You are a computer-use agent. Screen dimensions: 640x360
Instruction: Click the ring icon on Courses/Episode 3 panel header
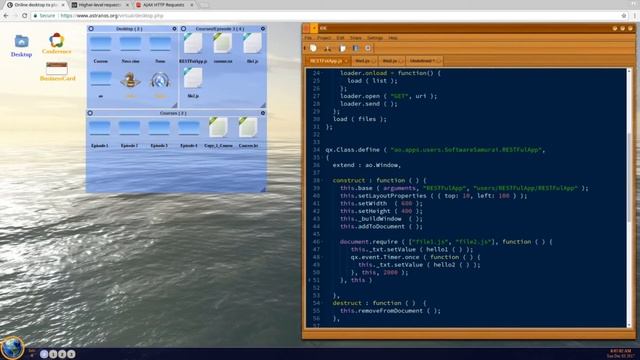pos(184,29)
